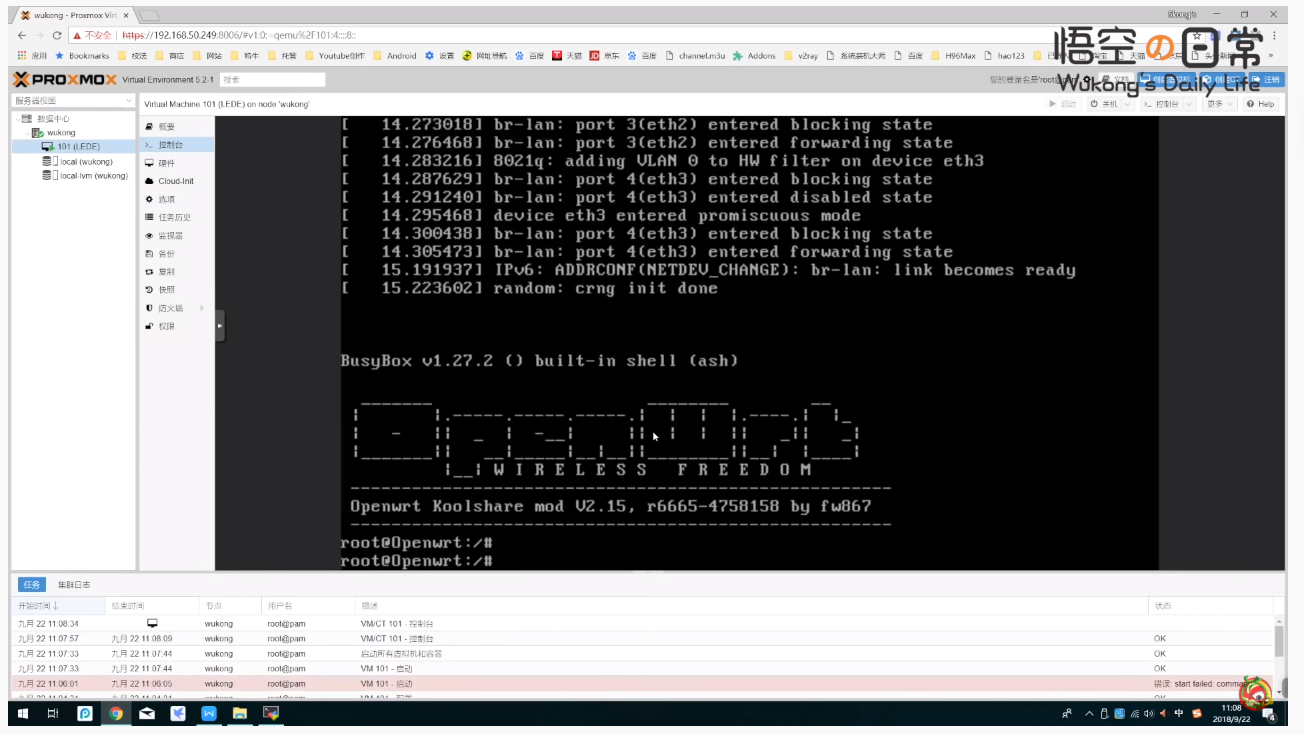Click the 复制 replication icon

click(149, 272)
